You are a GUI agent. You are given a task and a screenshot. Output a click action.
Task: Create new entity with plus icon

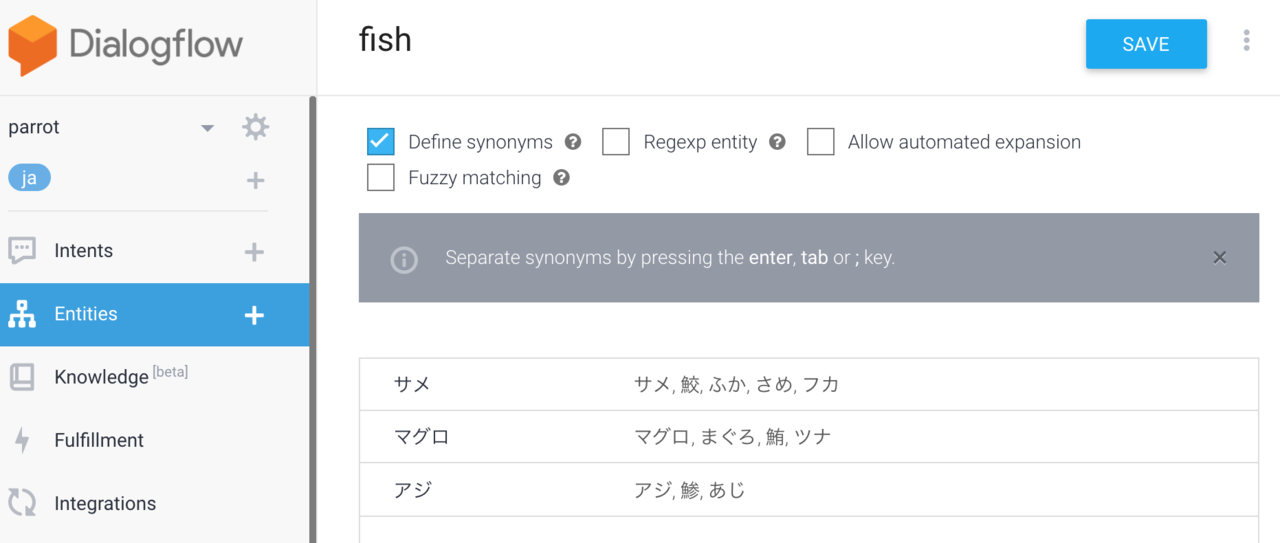point(254,315)
